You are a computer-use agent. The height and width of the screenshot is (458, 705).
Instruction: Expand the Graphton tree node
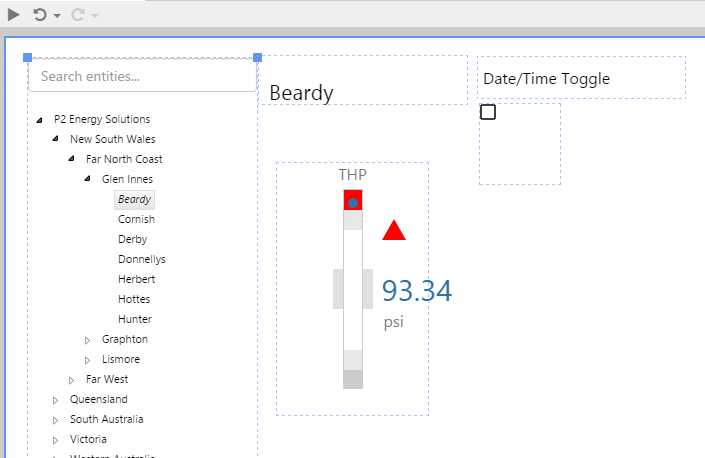point(88,339)
